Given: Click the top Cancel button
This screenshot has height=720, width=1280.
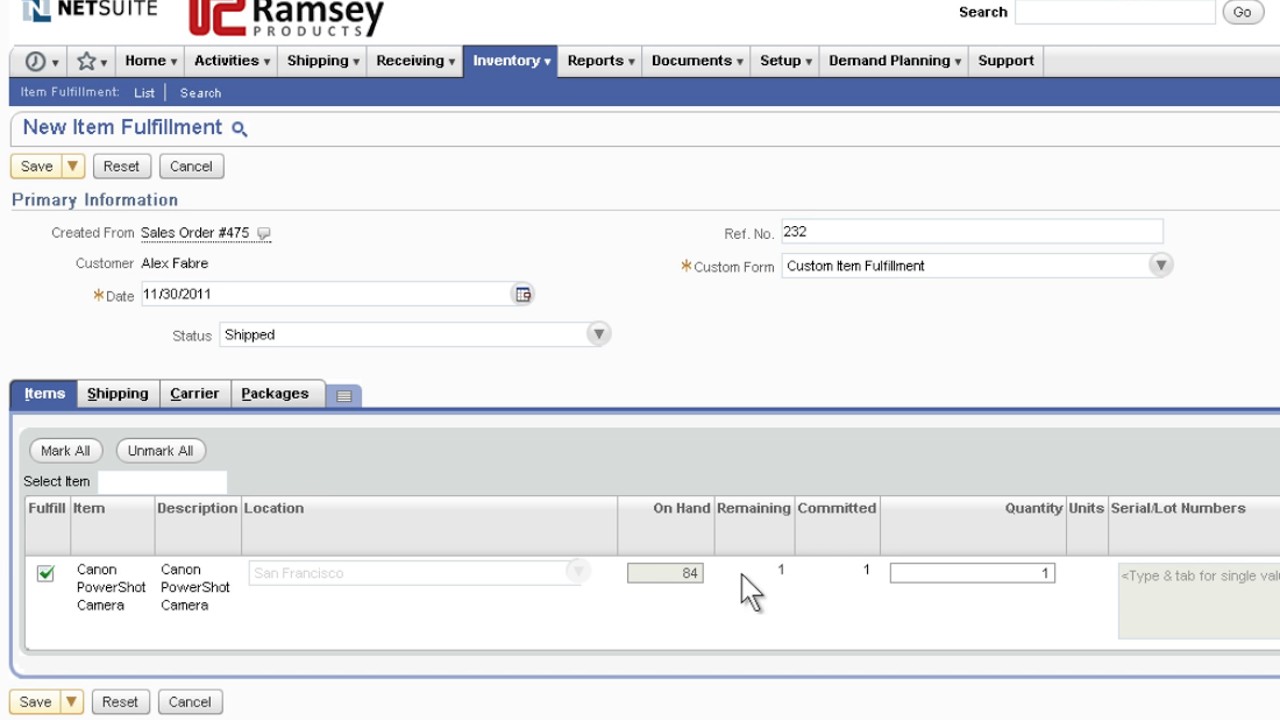Looking at the screenshot, I should [191, 166].
